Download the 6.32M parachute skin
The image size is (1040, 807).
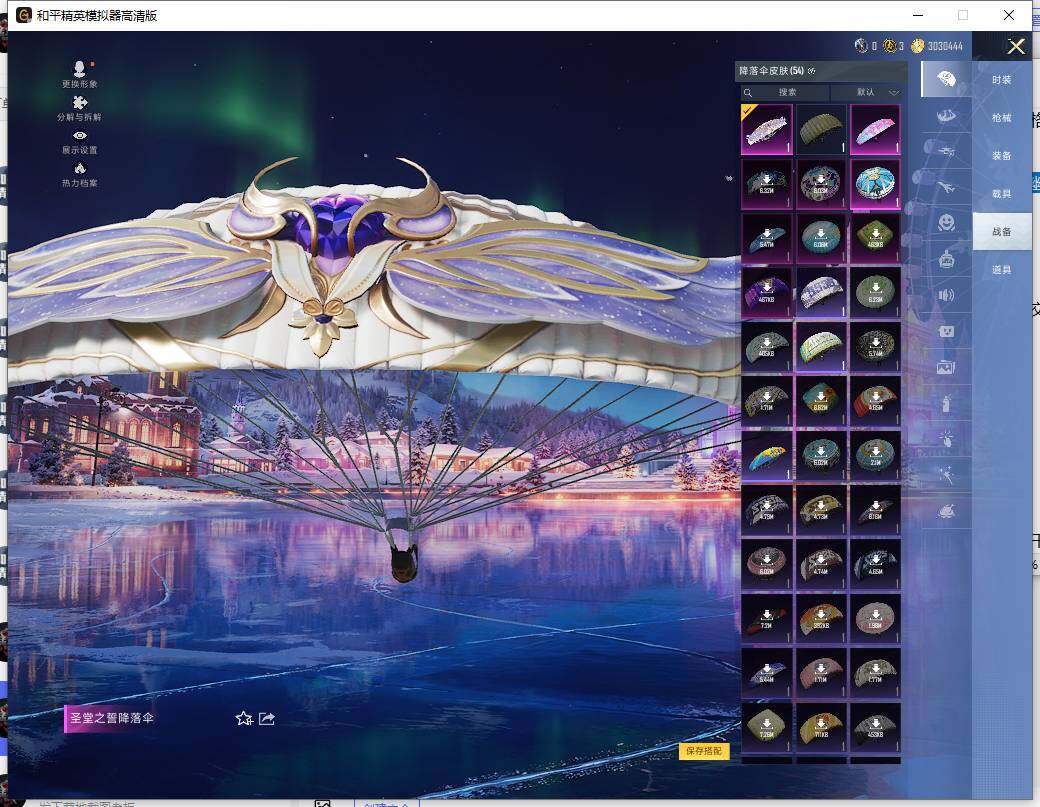[x=767, y=184]
